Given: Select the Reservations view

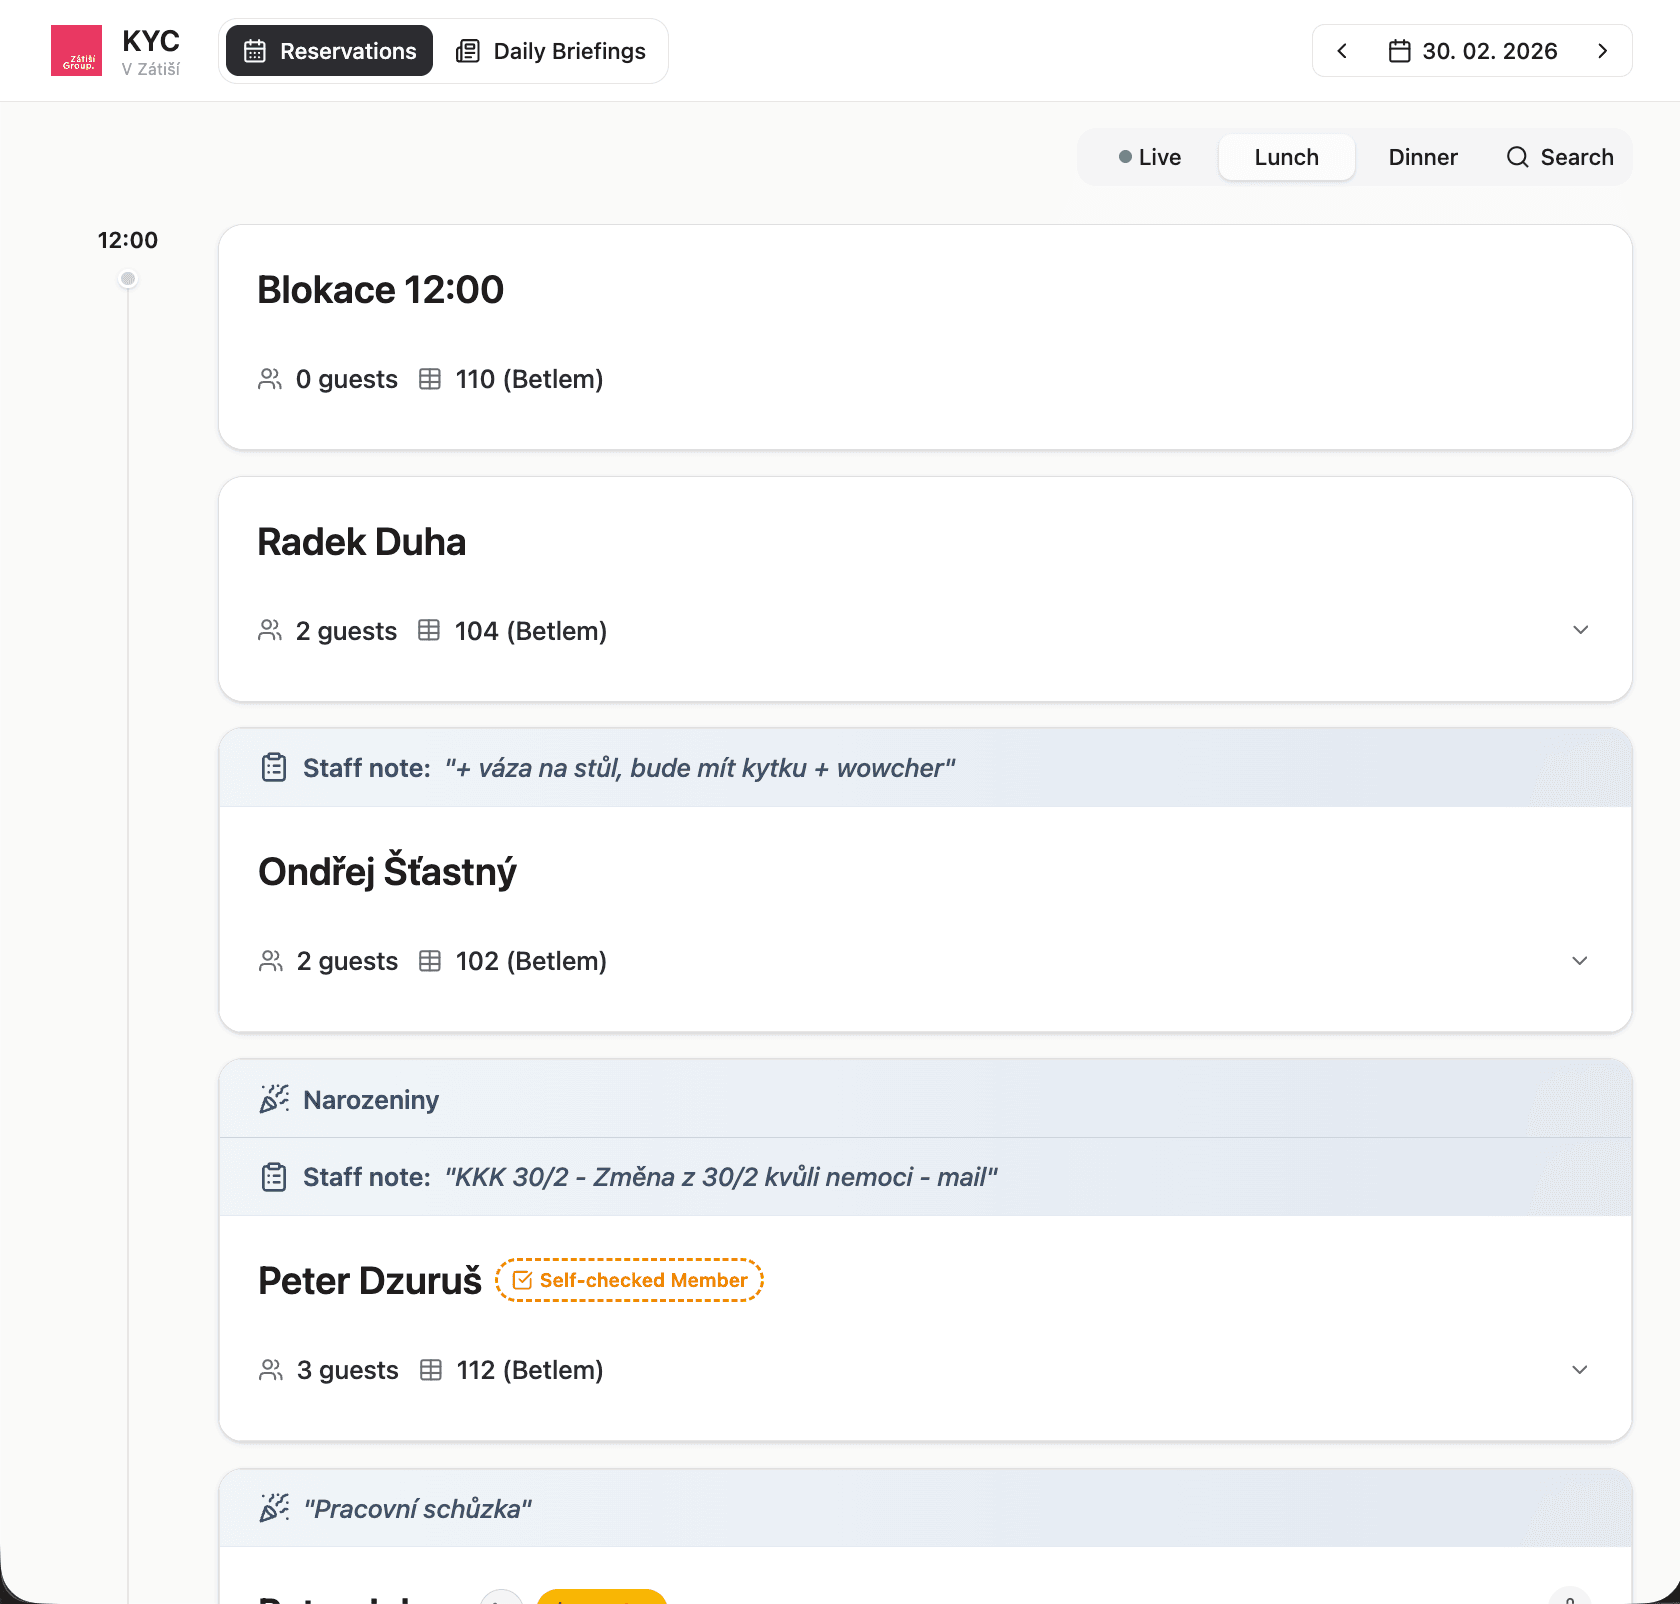Looking at the screenshot, I should (328, 50).
